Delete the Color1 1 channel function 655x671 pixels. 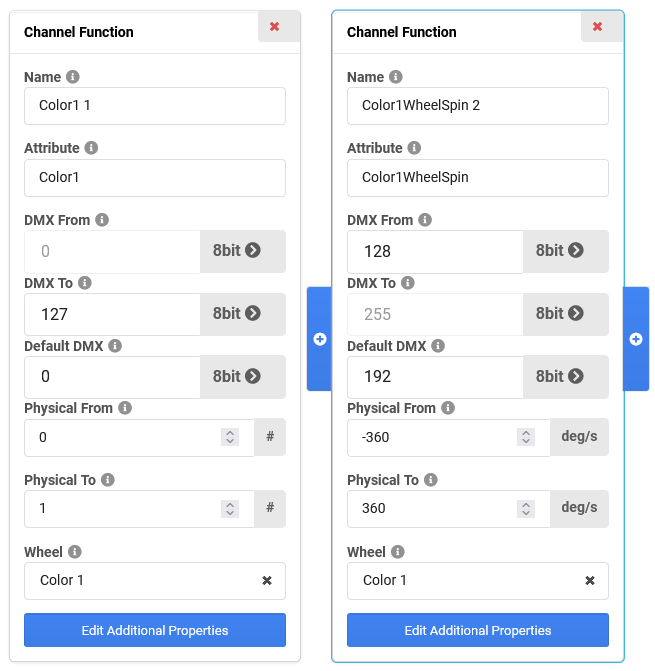[x=274, y=27]
